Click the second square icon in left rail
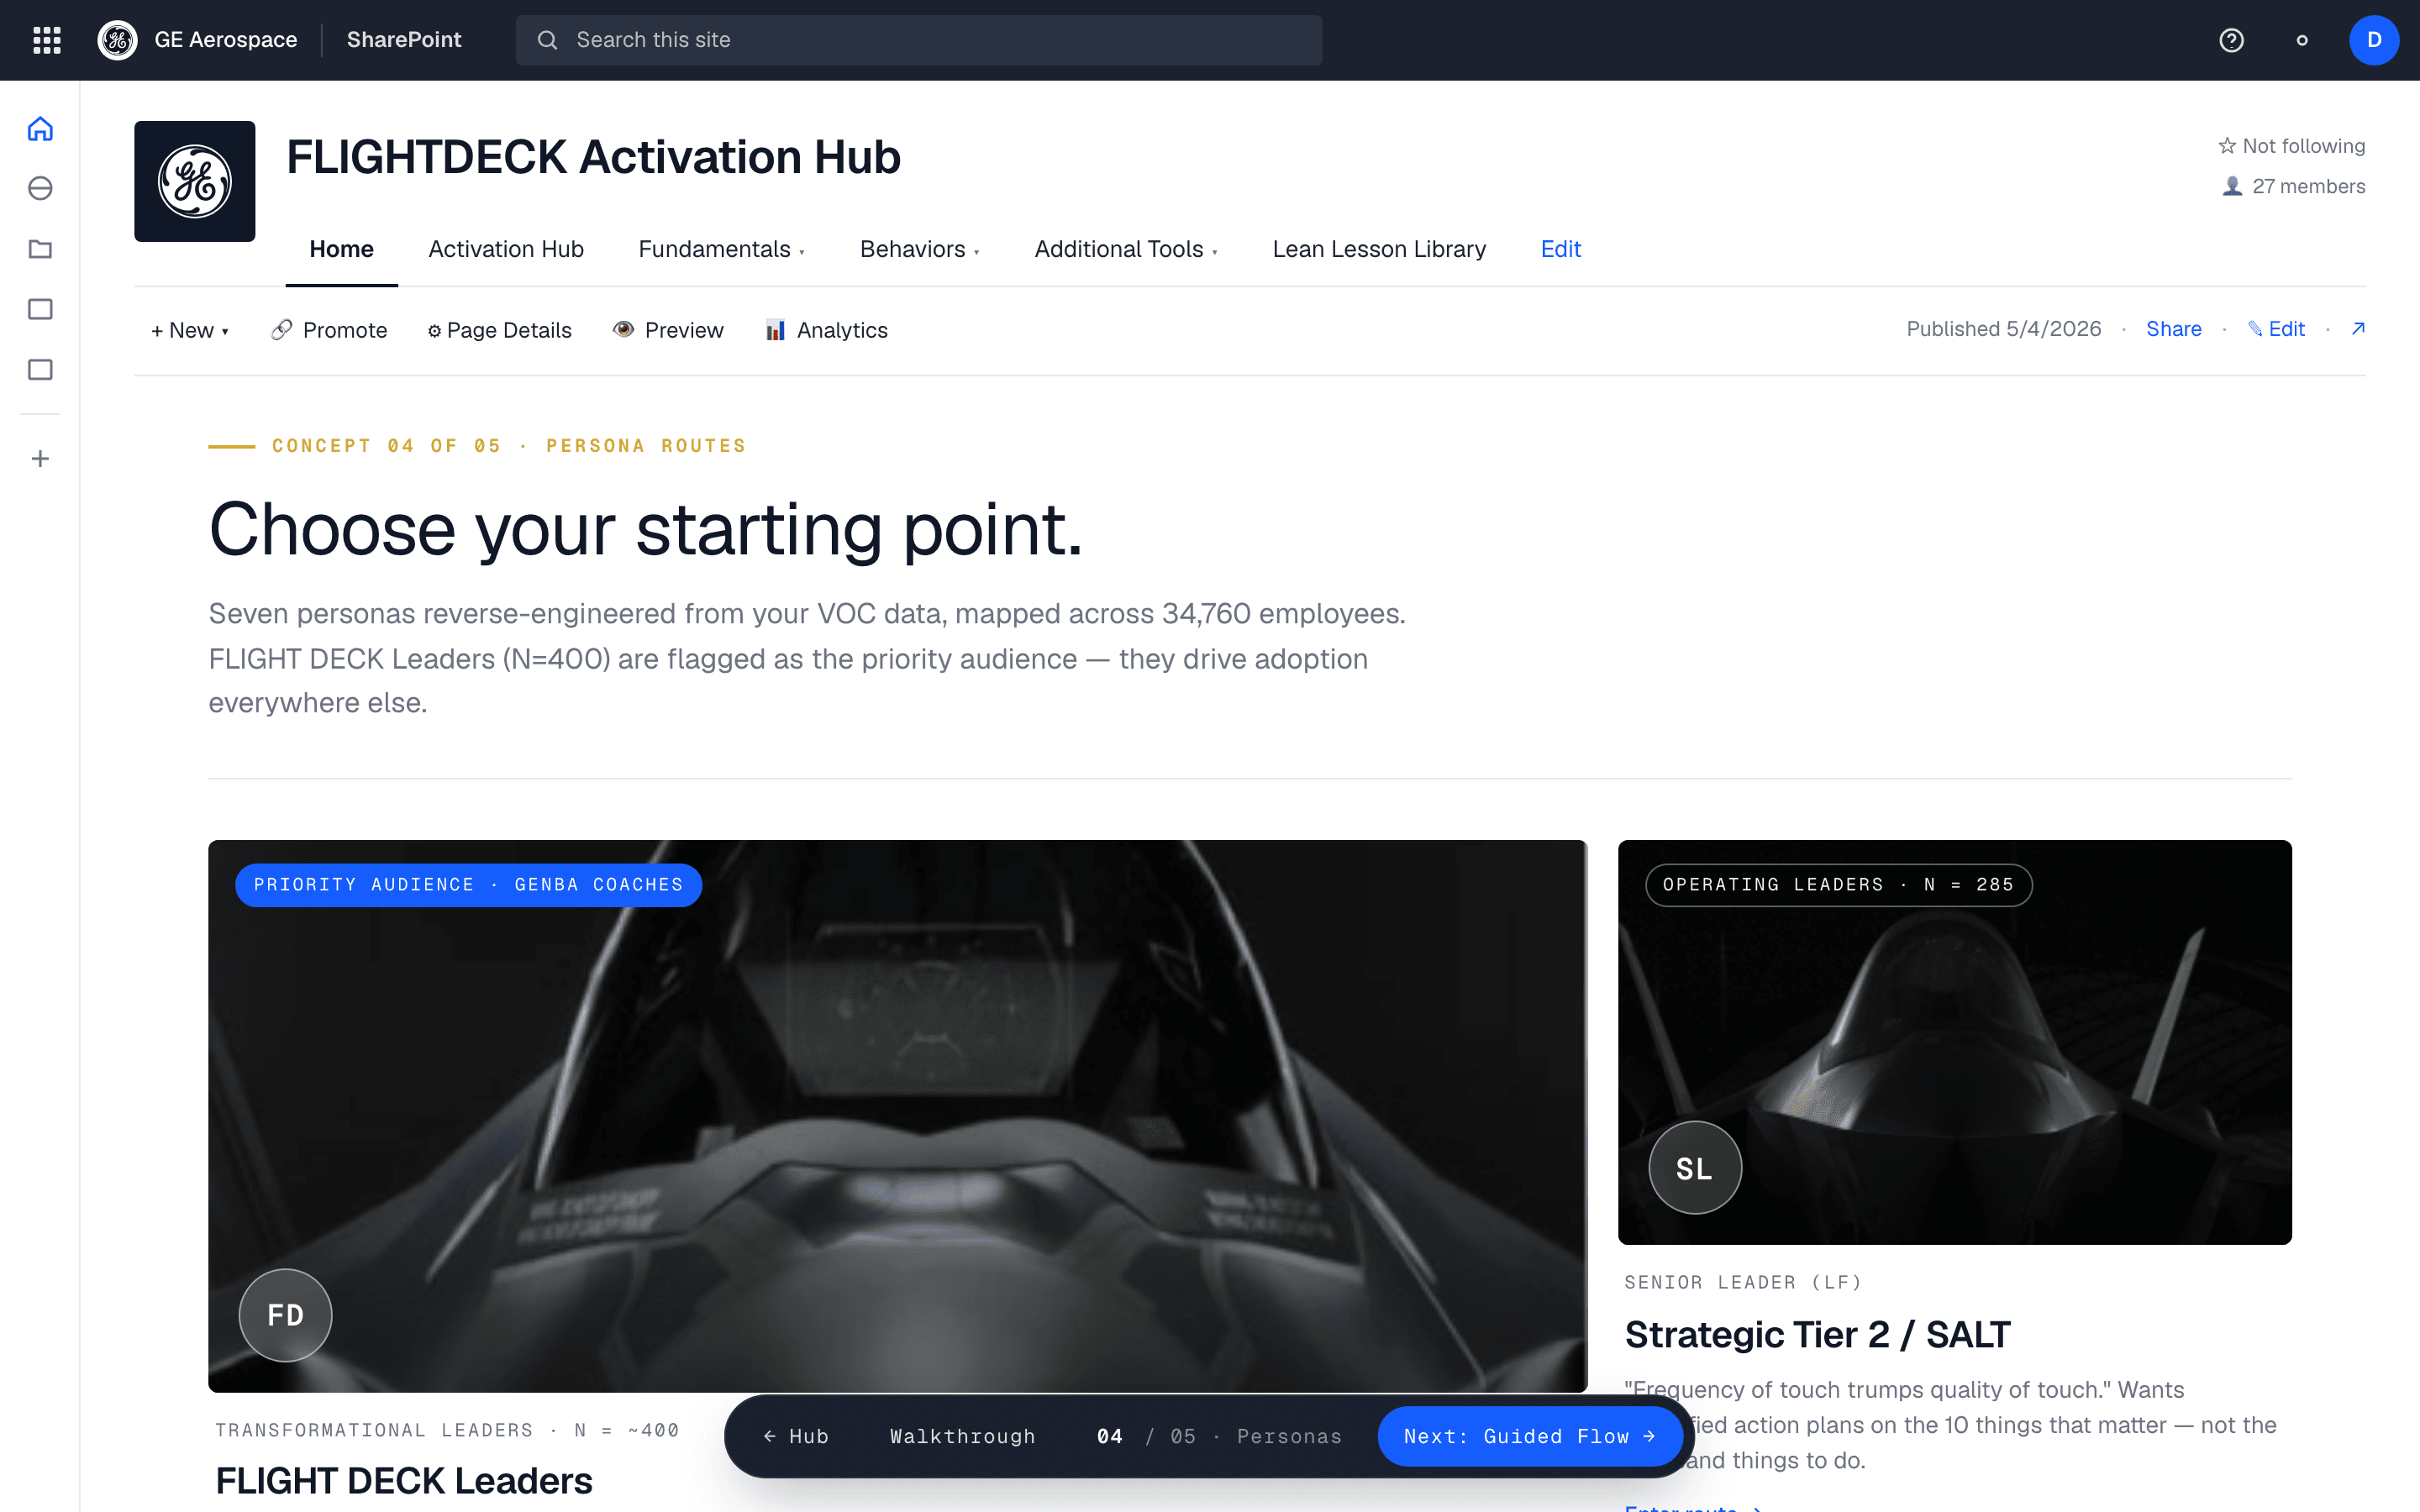 40,370
